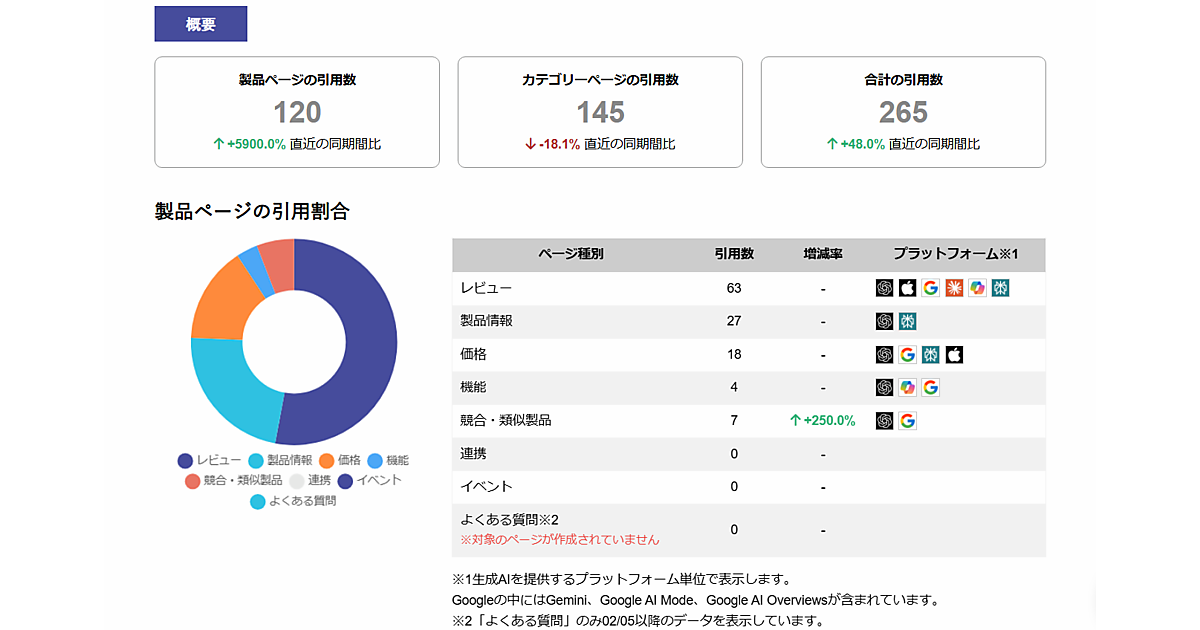Toggle the 競合・類似製品 legend item
This screenshot has width=1200, height=630.
[x=234, y=480]
